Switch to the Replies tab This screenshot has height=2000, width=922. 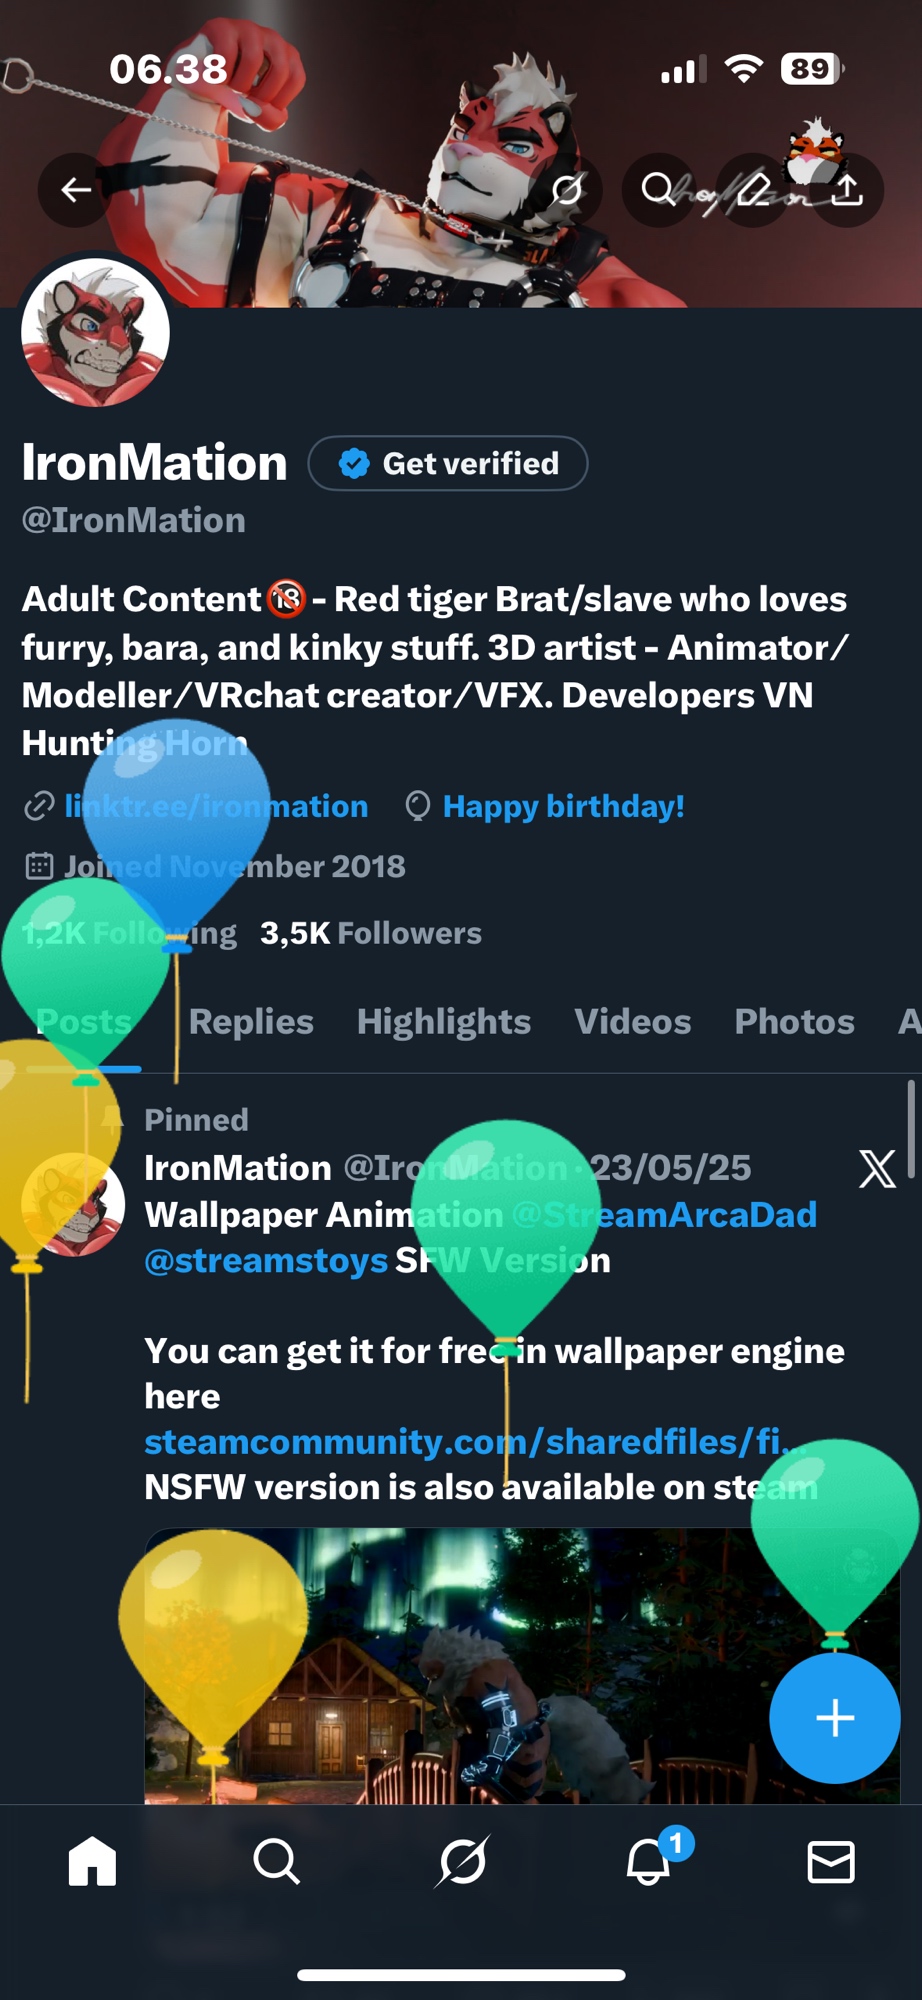pyautogui.click(x=251, y=1022)
